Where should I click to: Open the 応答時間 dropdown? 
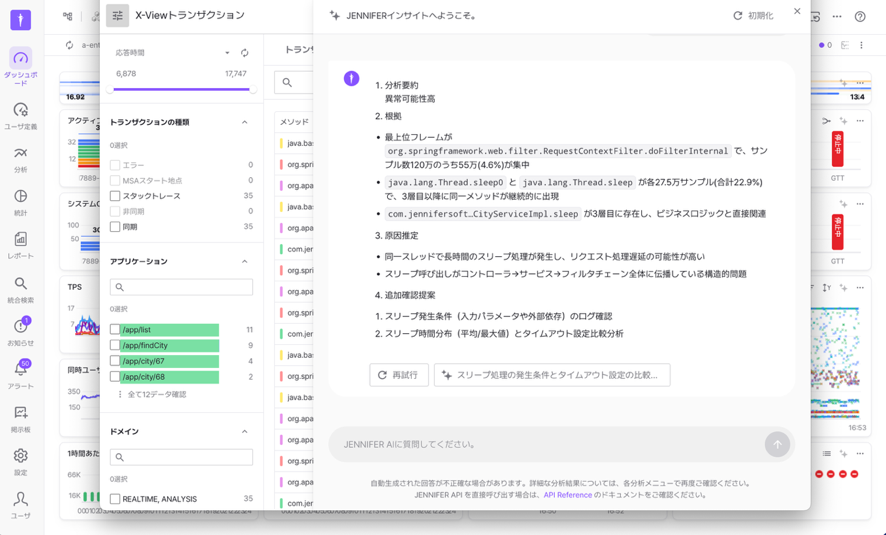(x=227, y=53)
